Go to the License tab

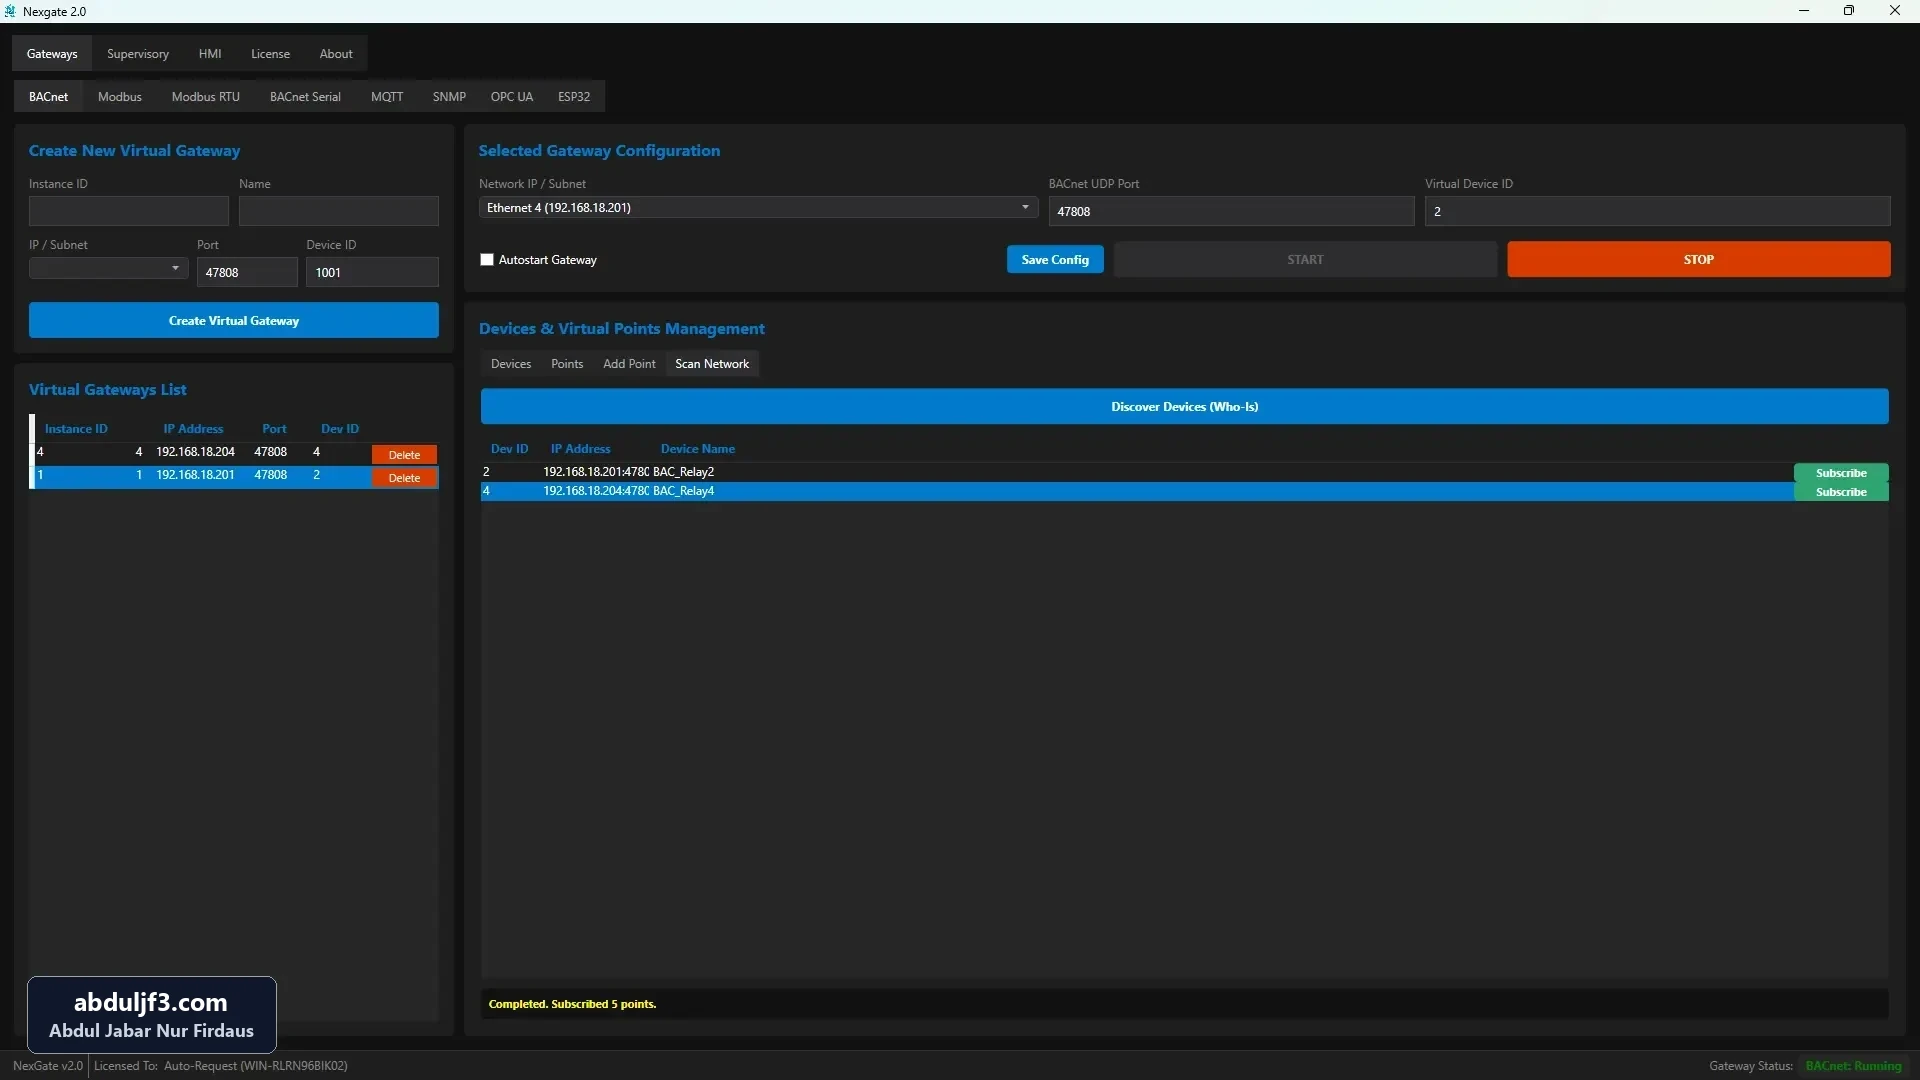pos(270,54)
